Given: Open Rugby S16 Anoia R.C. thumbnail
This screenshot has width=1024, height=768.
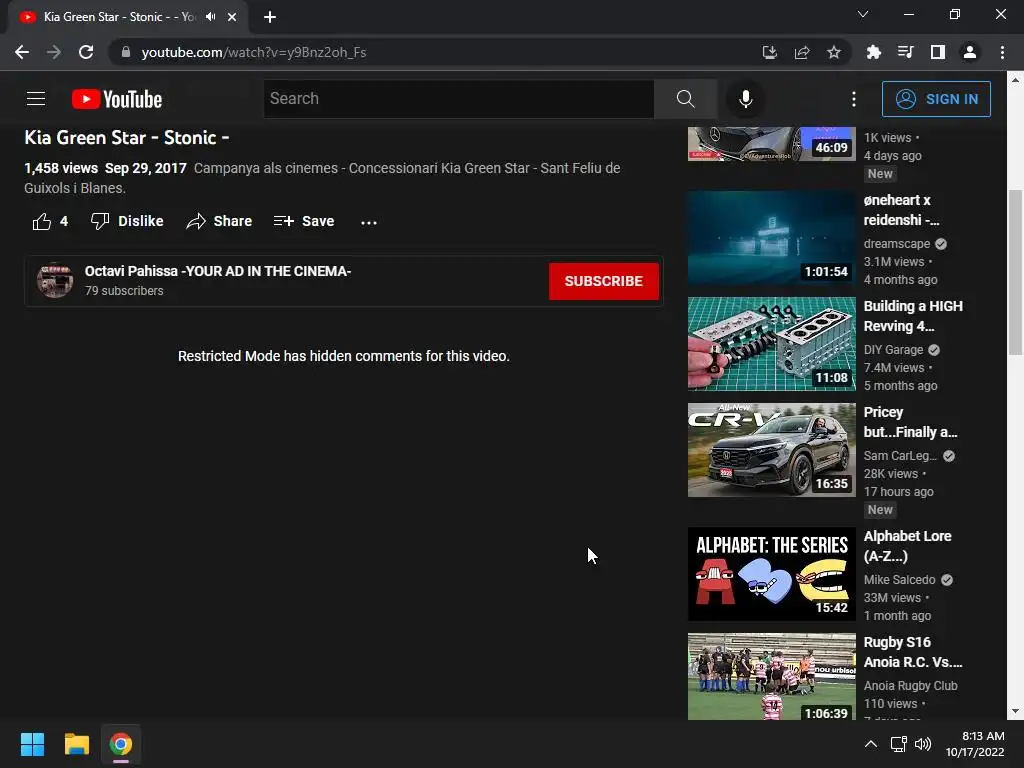Looking at the screenshot, I should tap(771, 677).
